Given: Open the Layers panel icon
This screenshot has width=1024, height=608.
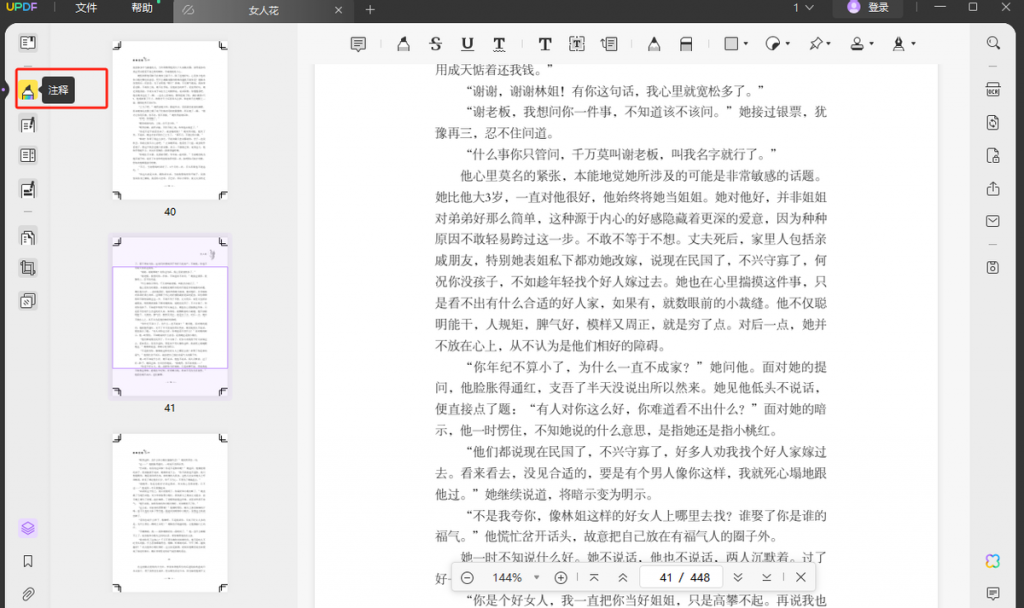Looking at the screenshot, I should 27,528.
